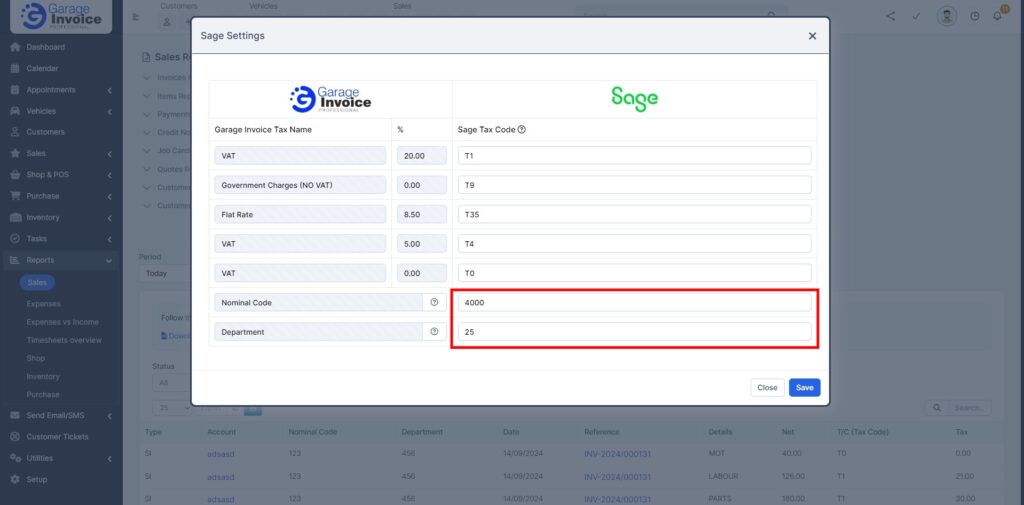
Task: Expand the Inventory submenu chevron
Action: [x=110, y=218]
